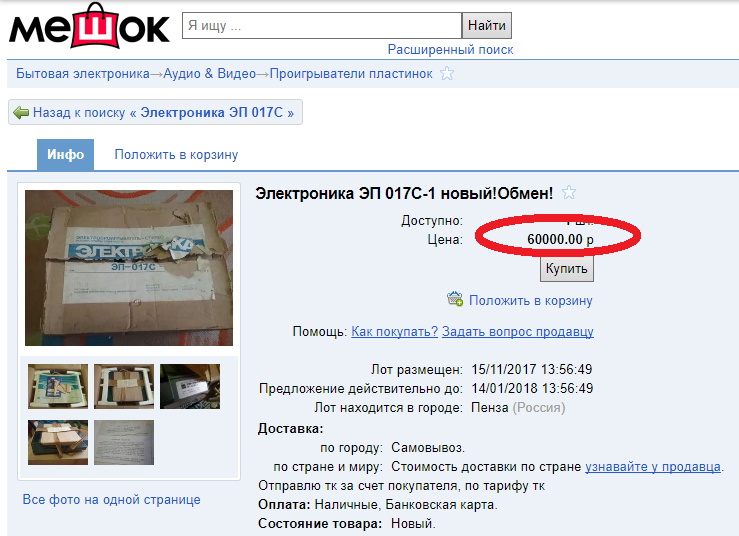This screenshot has width=739, height=536.
Task: Switch to Положить в корзину tab
Action: pos(176,155)
